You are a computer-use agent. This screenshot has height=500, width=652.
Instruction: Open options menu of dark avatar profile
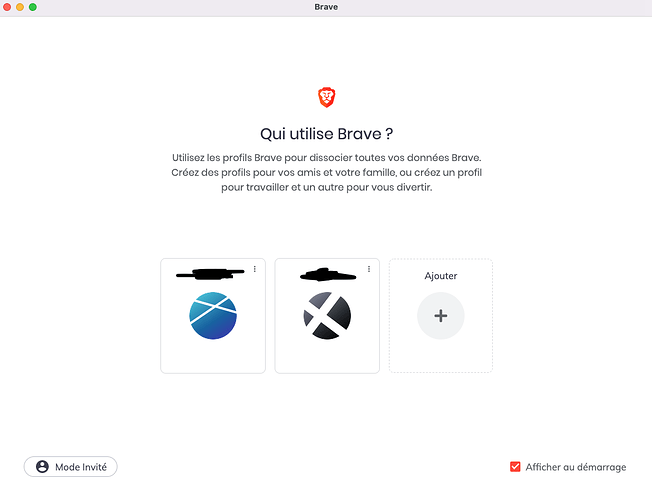(x=369, y=269)
